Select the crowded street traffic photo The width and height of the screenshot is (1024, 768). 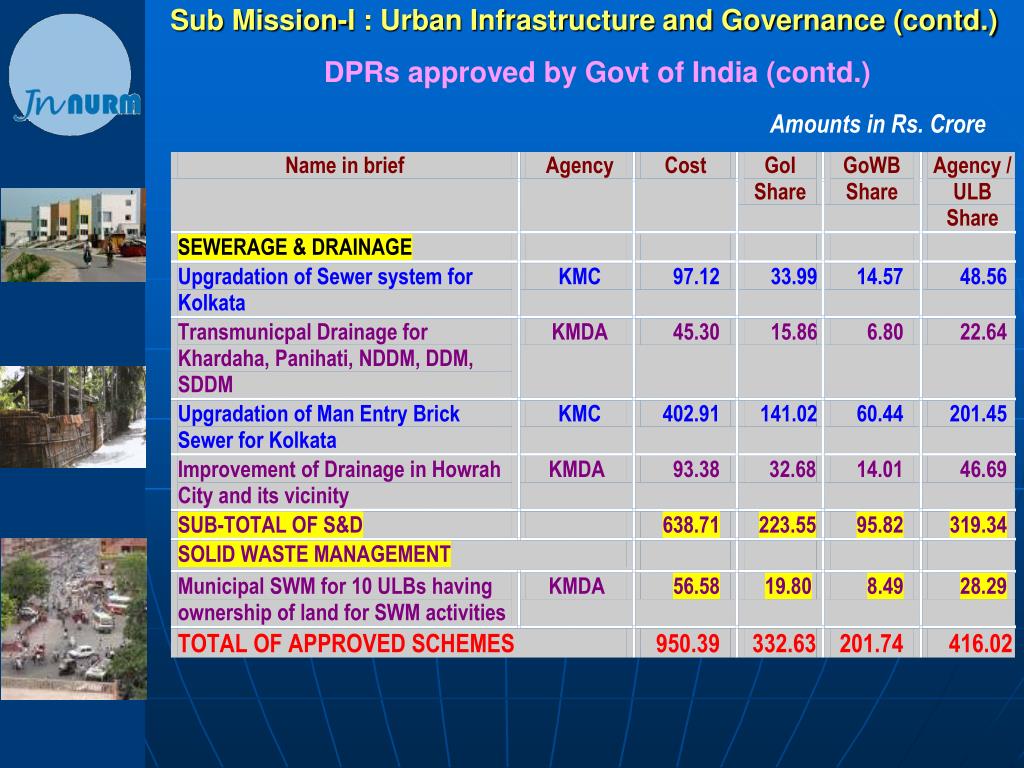73,618
